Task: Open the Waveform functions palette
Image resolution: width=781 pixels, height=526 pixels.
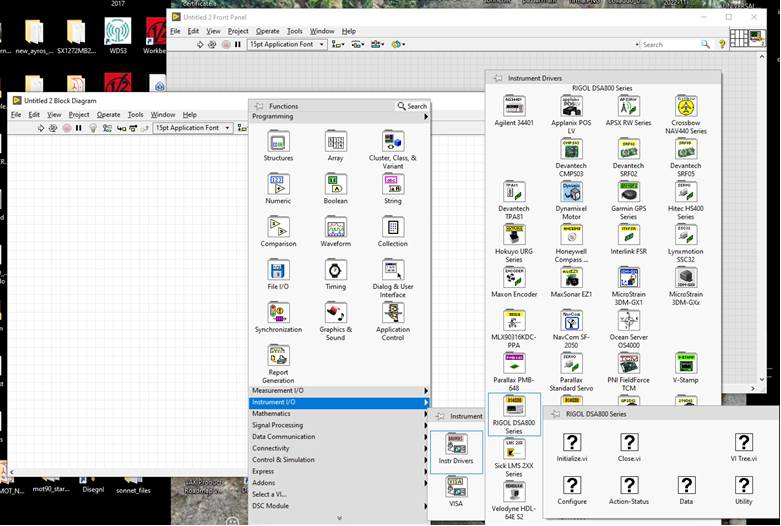Action: (336, 227)
